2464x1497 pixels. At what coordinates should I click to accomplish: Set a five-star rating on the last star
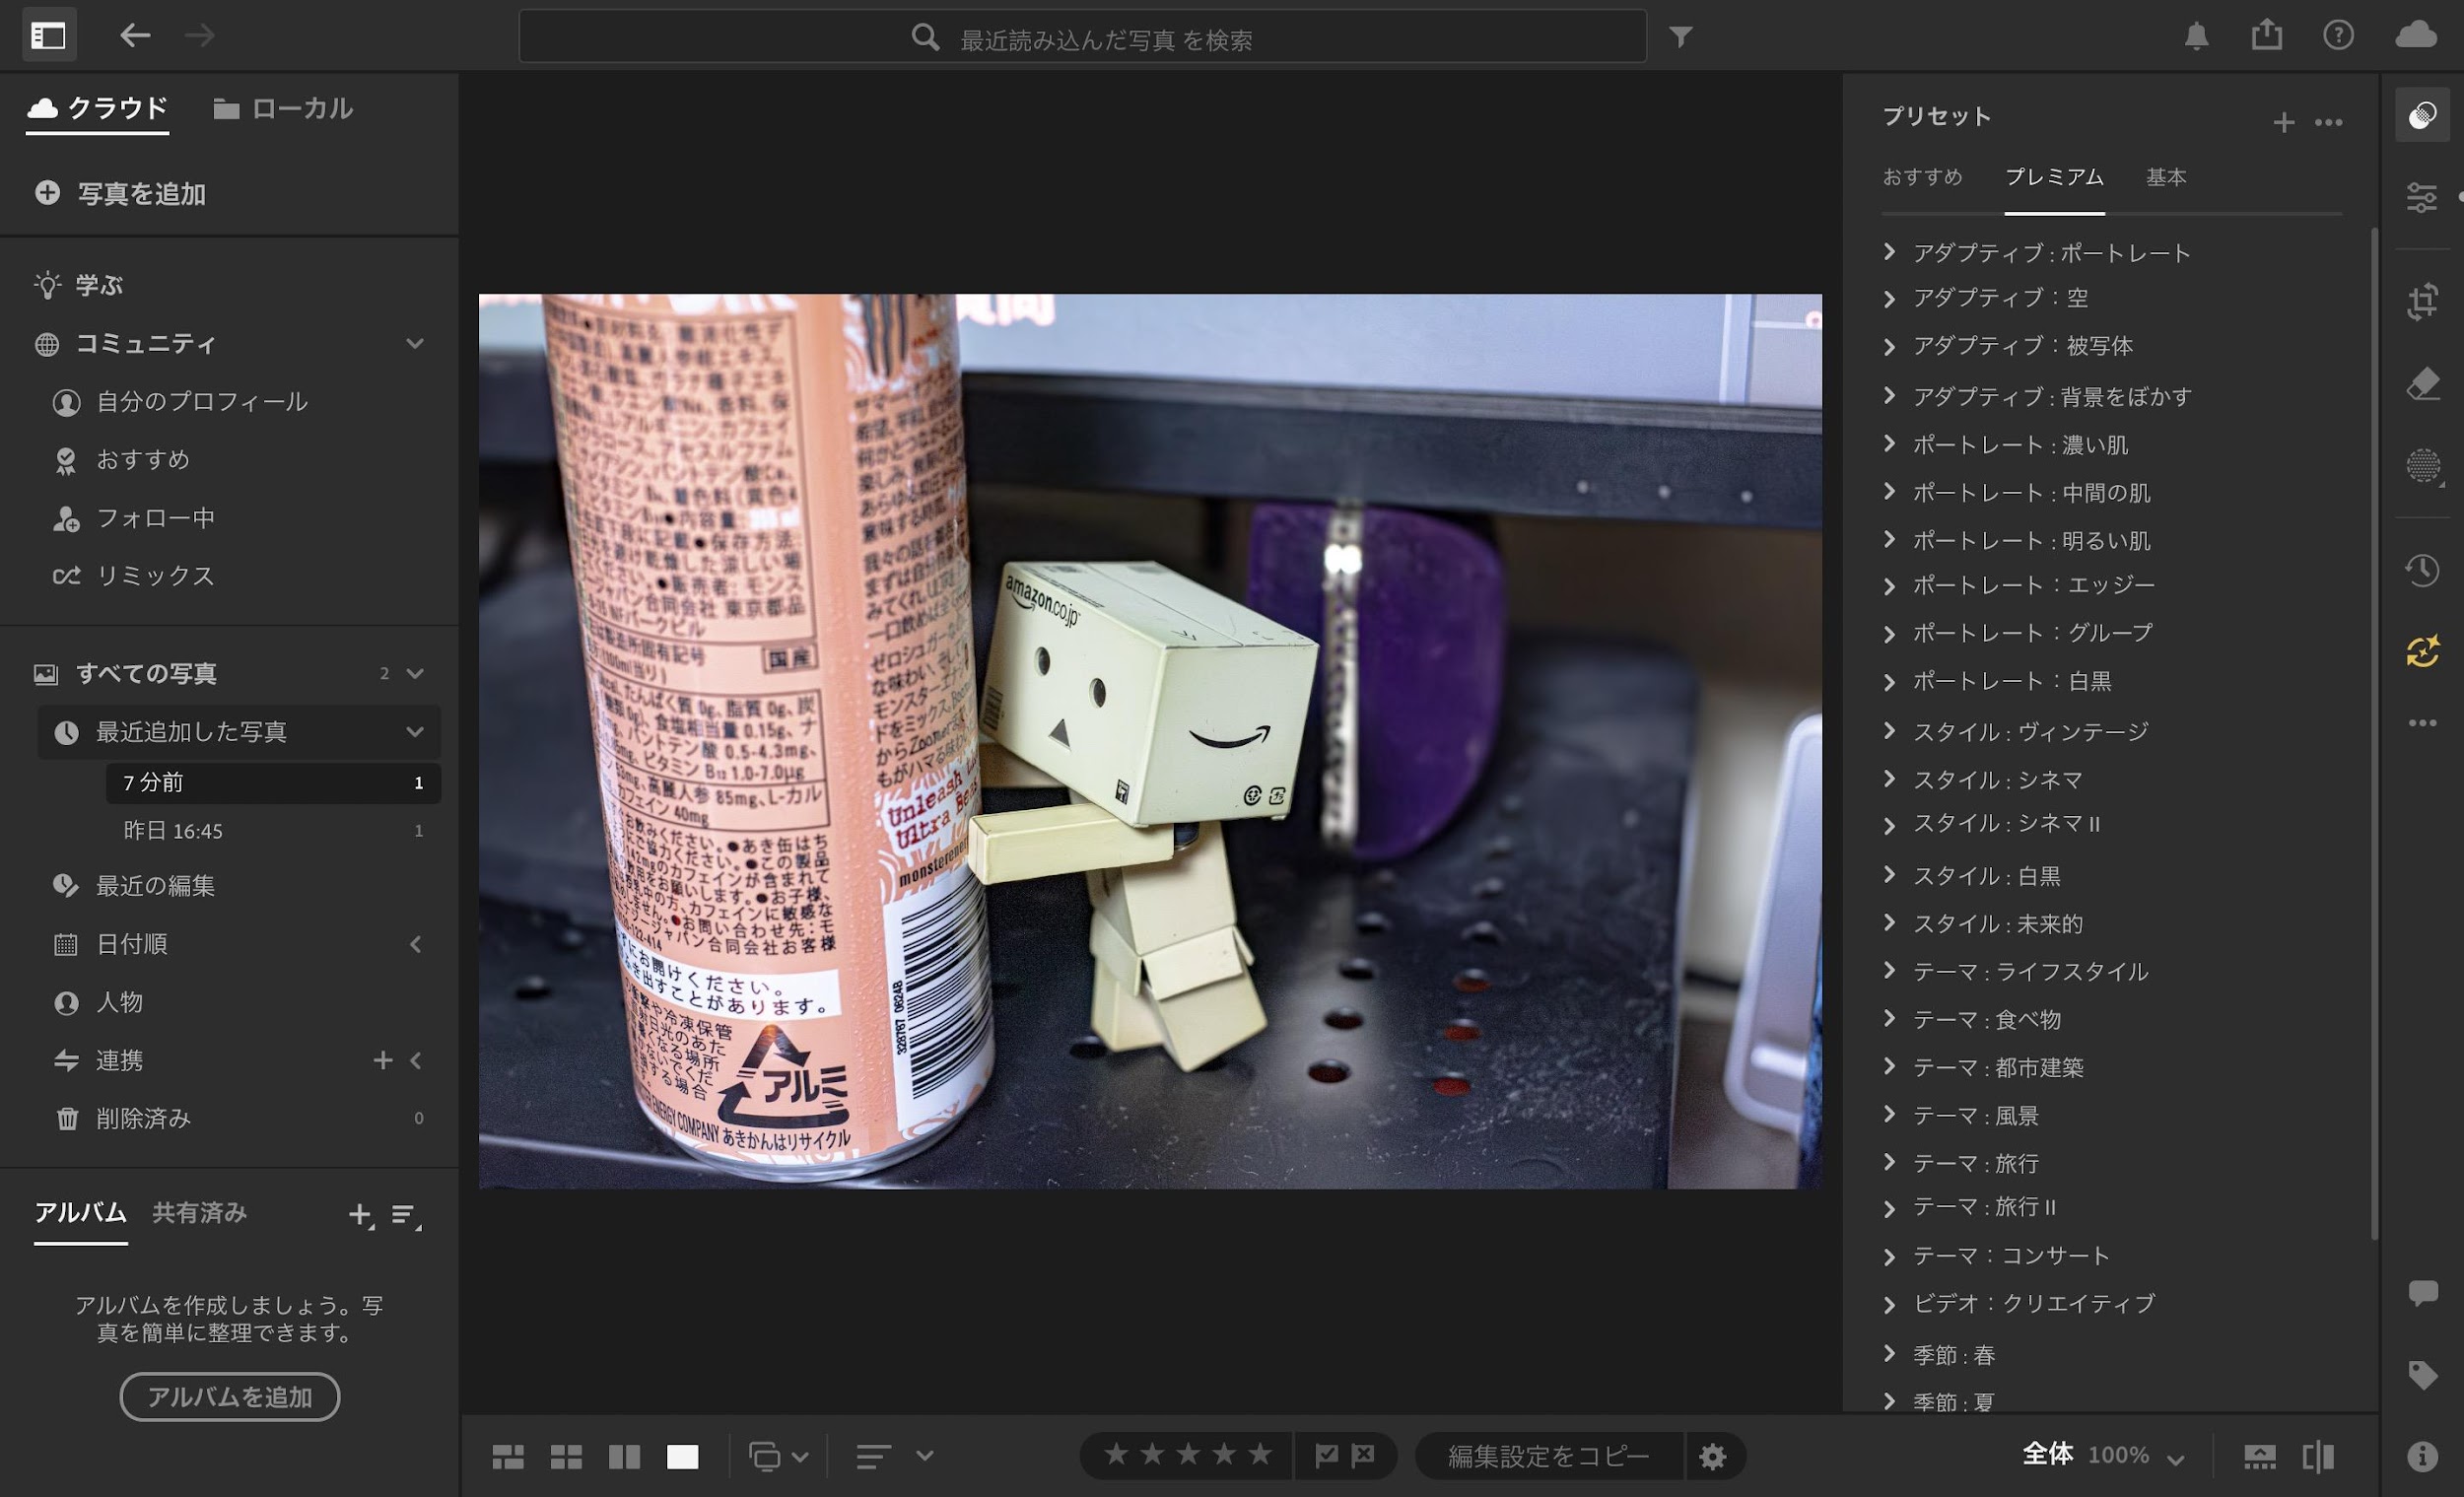1260,1454
